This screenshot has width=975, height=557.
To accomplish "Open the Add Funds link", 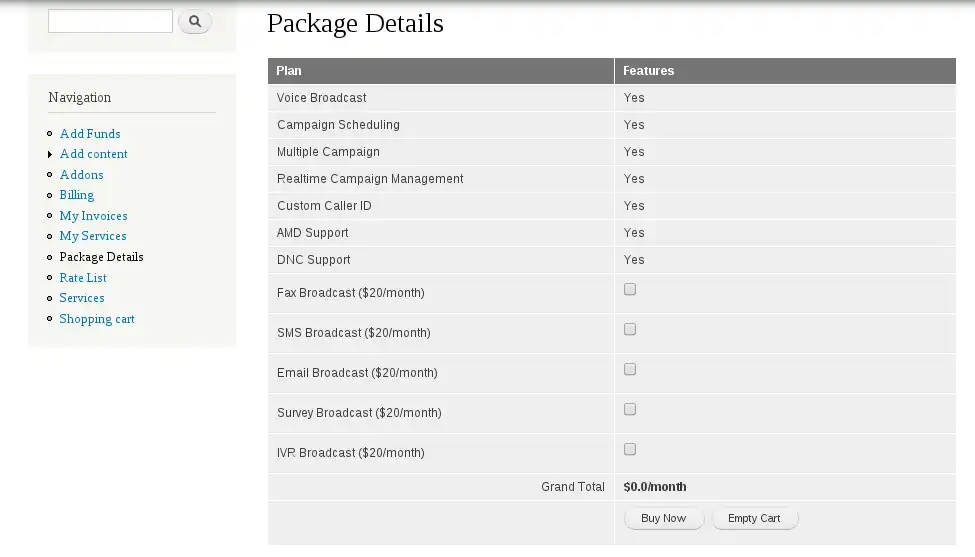I will click(x=90, y=134).
